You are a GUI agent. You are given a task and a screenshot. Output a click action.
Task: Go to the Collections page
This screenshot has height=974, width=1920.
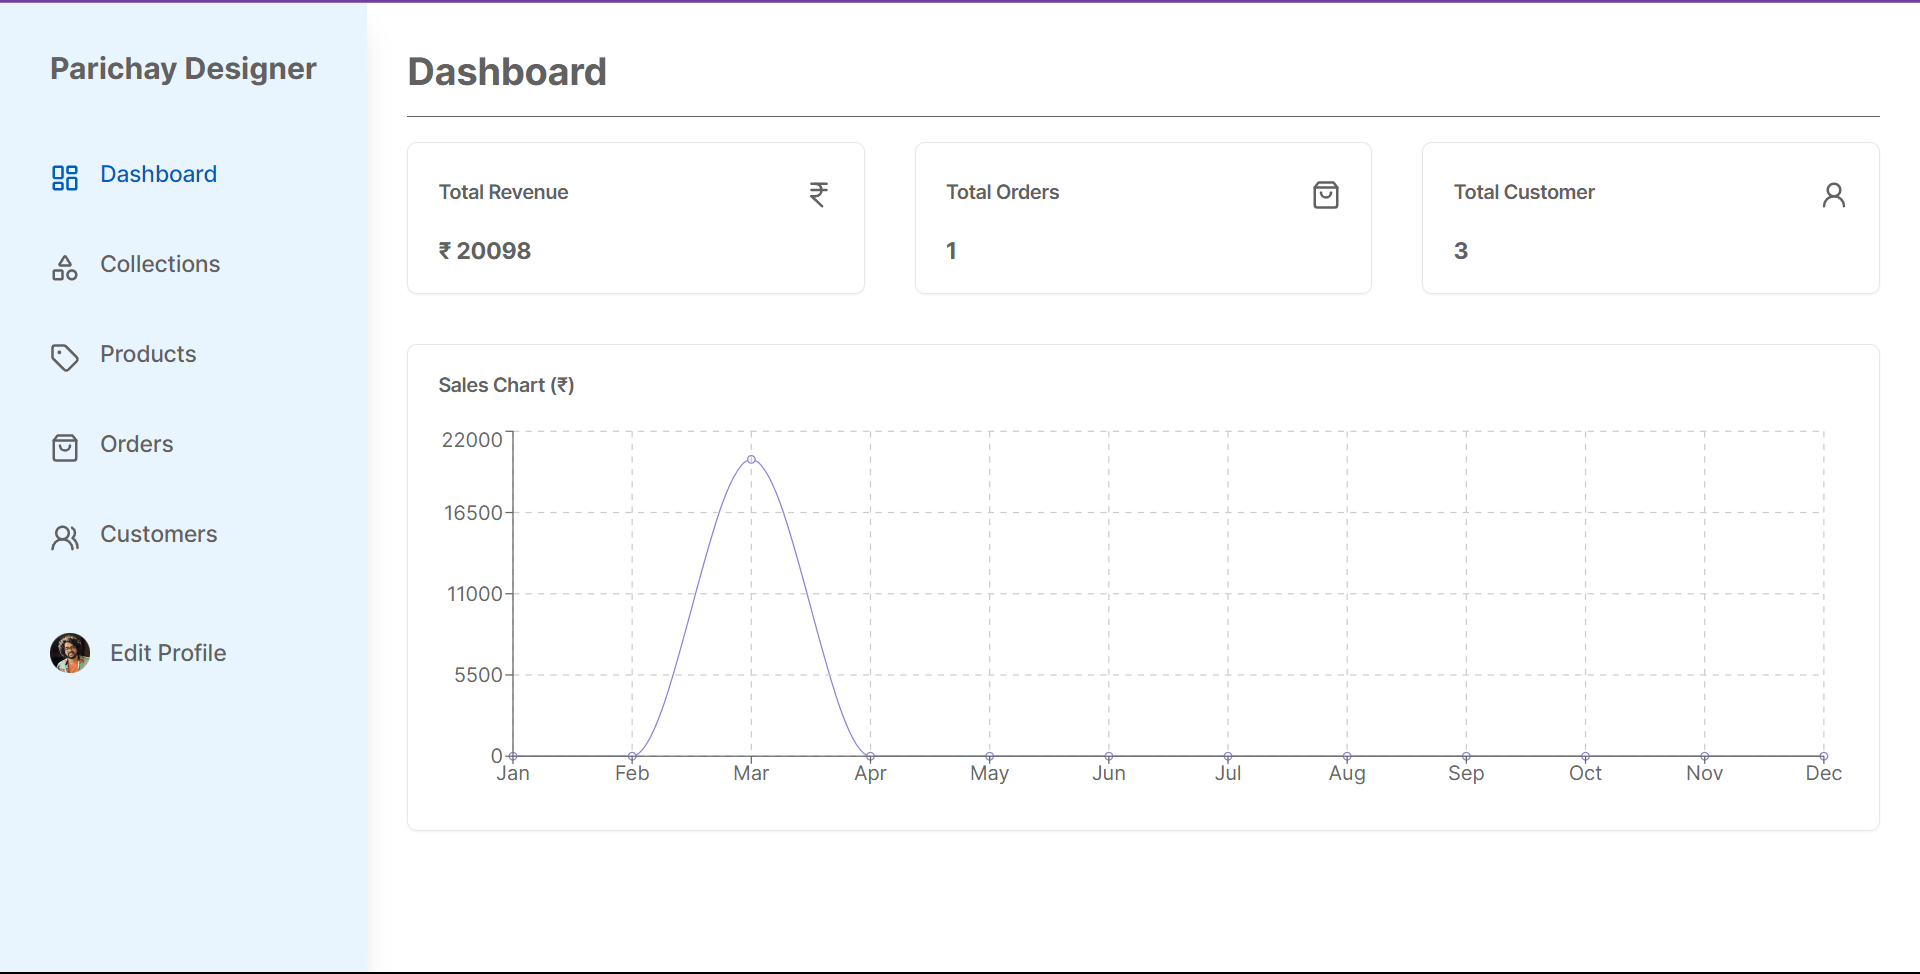(x=160, y=264)
